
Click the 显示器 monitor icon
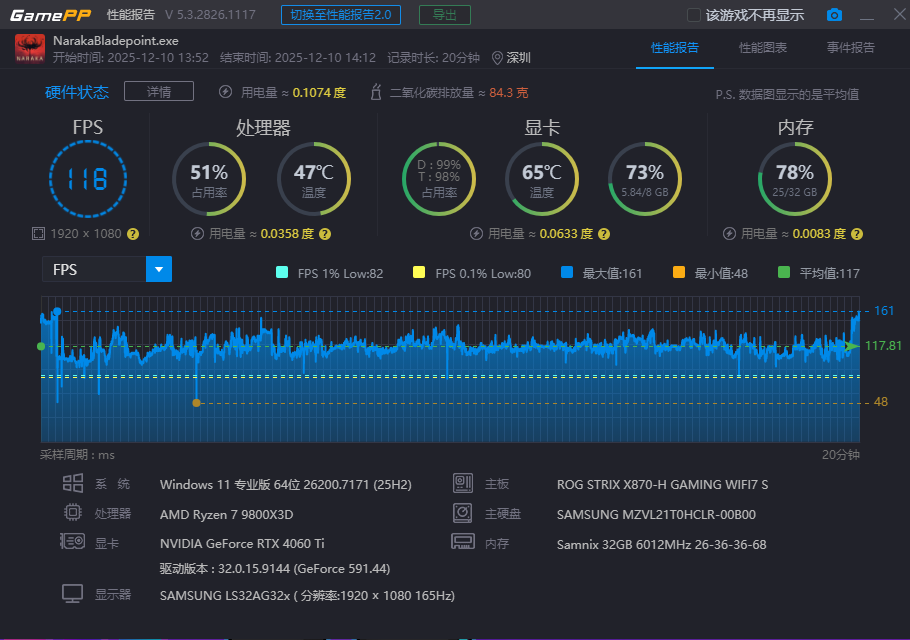coord(72,592)
